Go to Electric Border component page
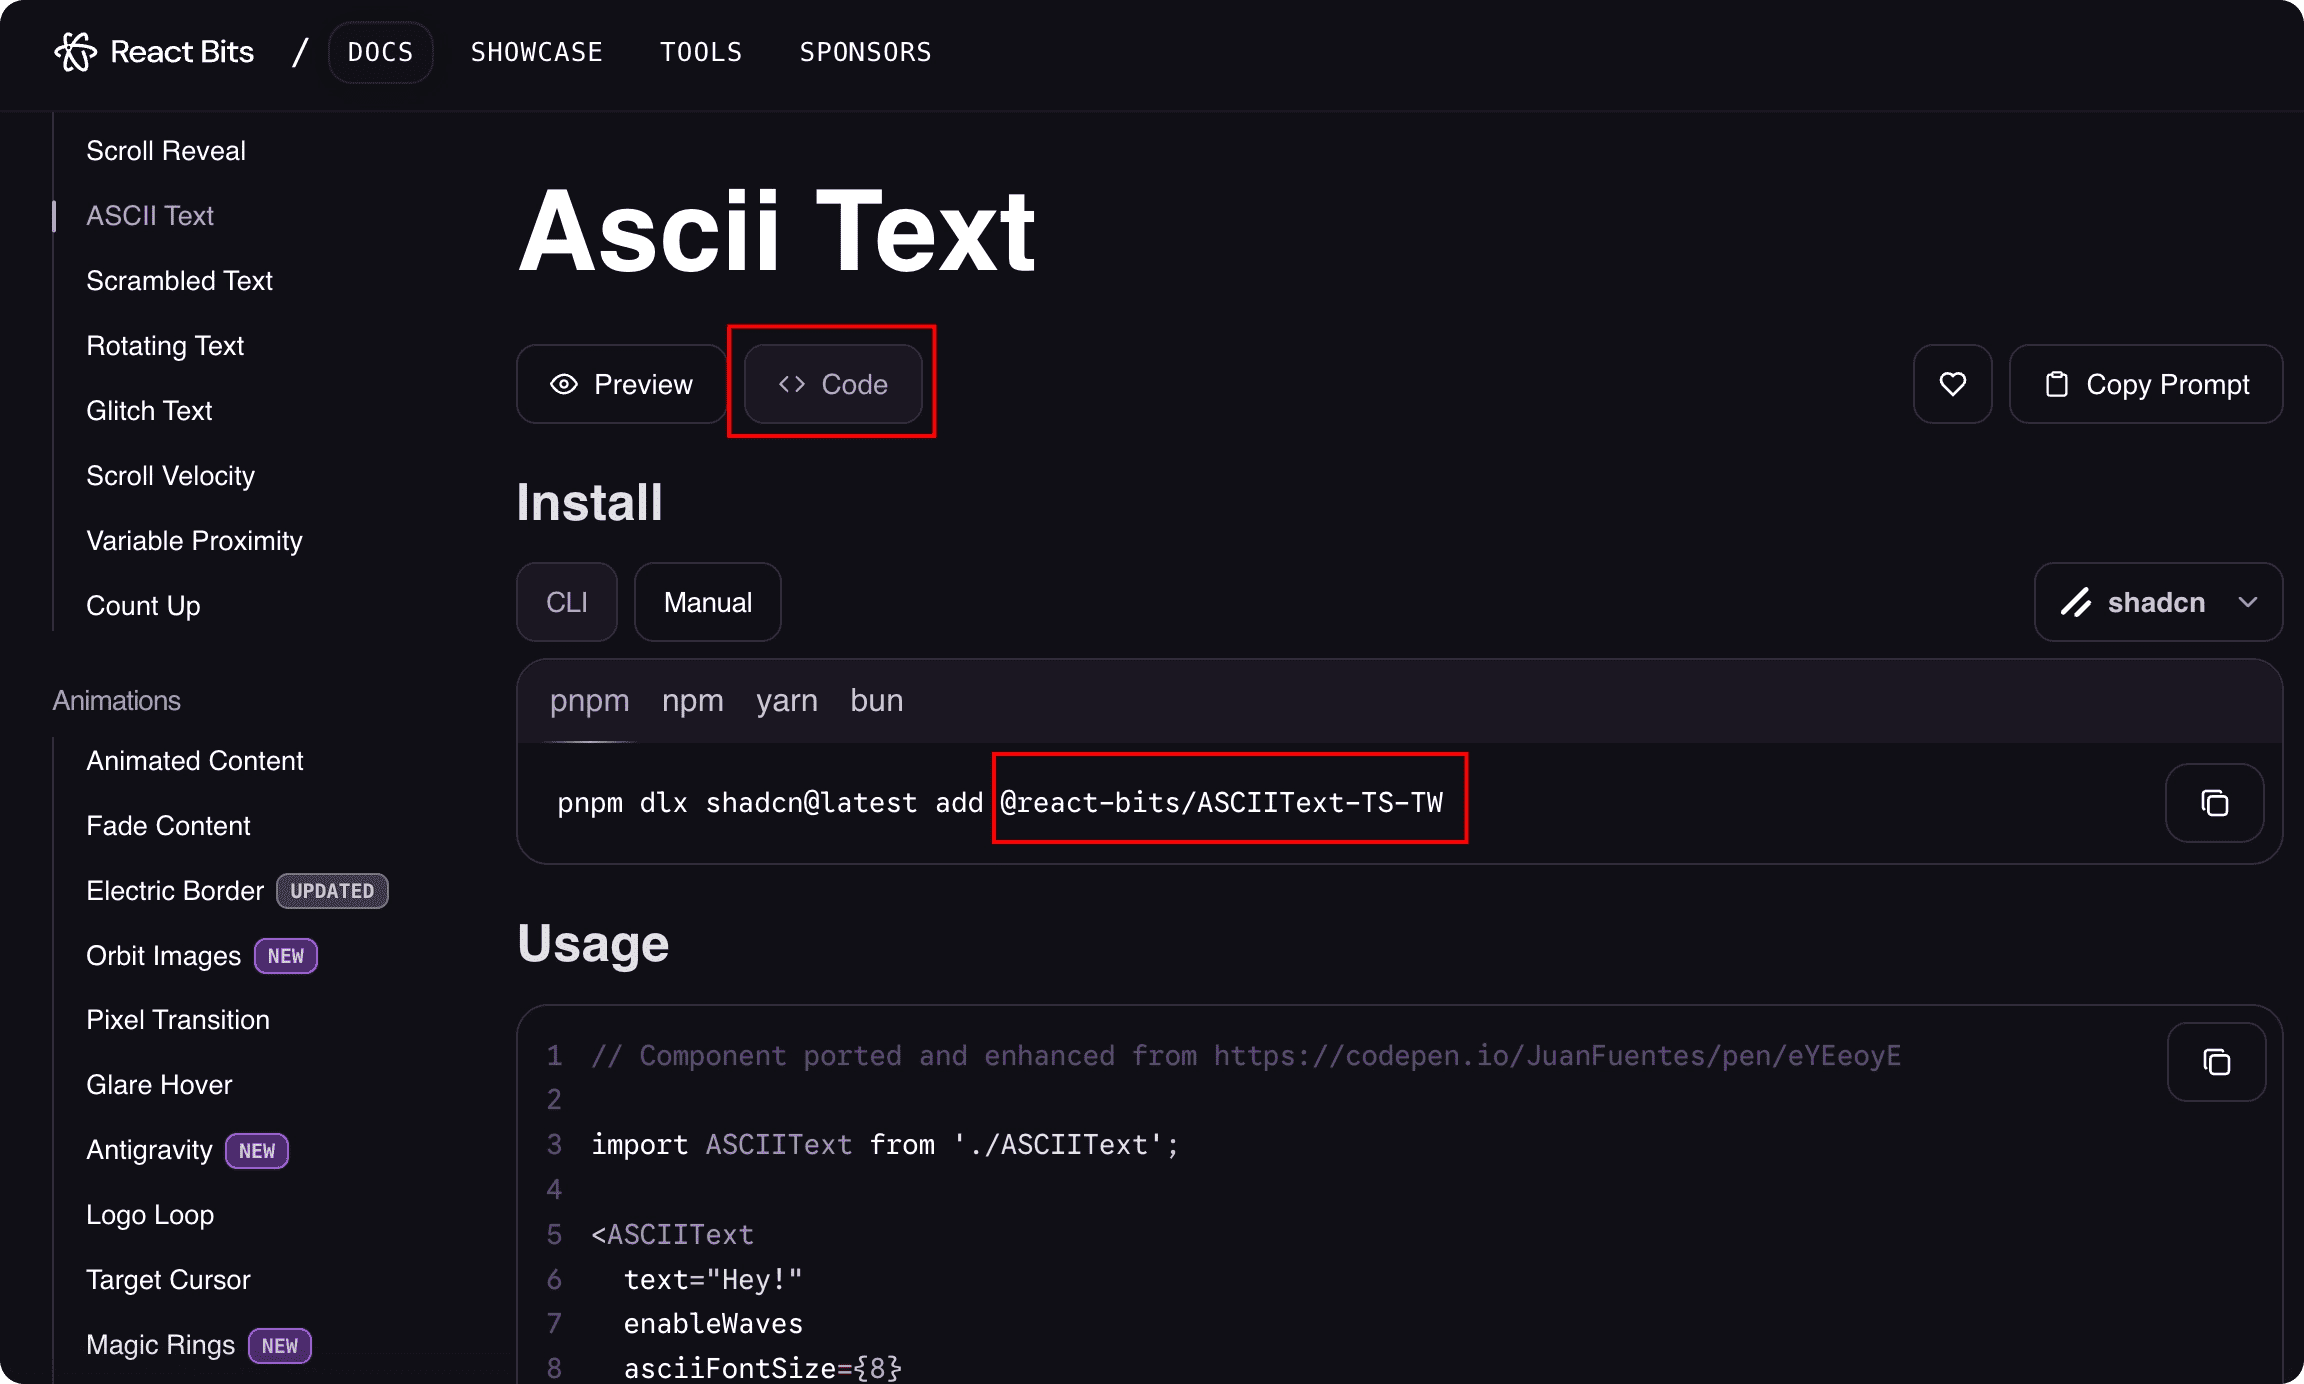Image resolution: width=2304 pixels, height=1384 pixels. coord(175,891)
